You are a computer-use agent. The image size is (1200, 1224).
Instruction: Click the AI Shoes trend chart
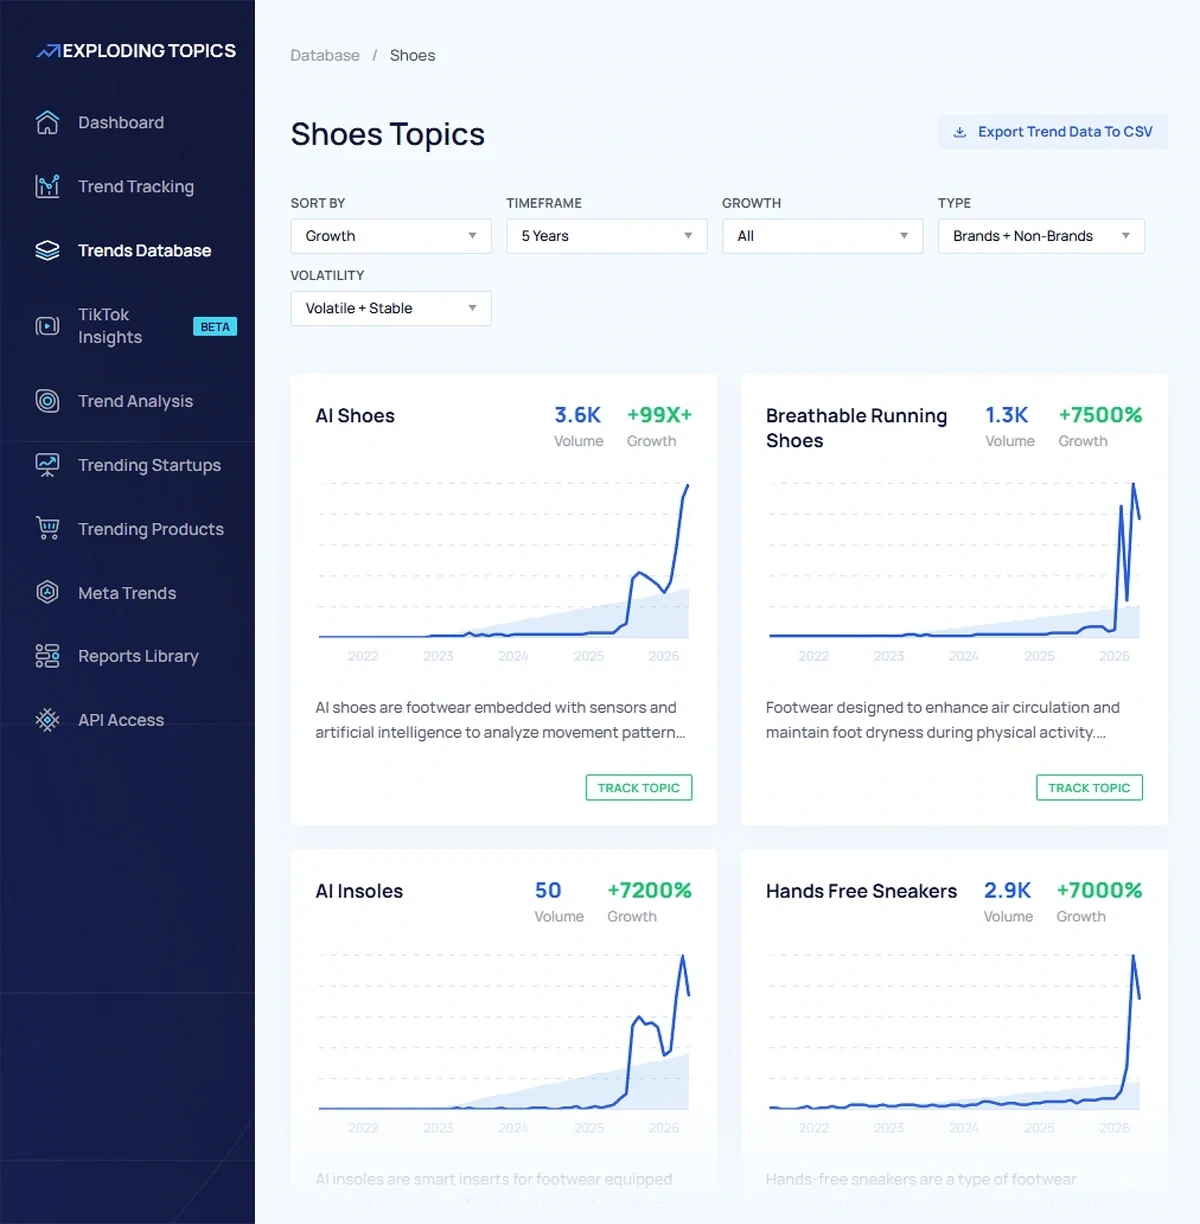coord(504,560)
